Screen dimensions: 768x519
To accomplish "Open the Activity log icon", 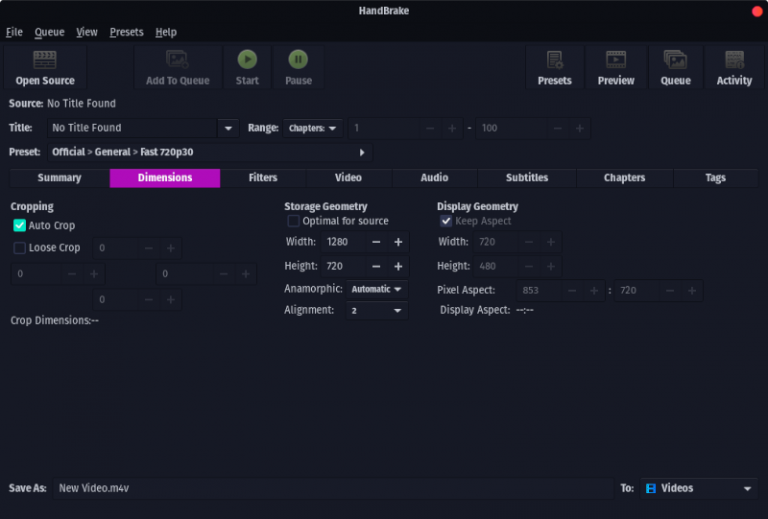I will [x=734, y=60].
